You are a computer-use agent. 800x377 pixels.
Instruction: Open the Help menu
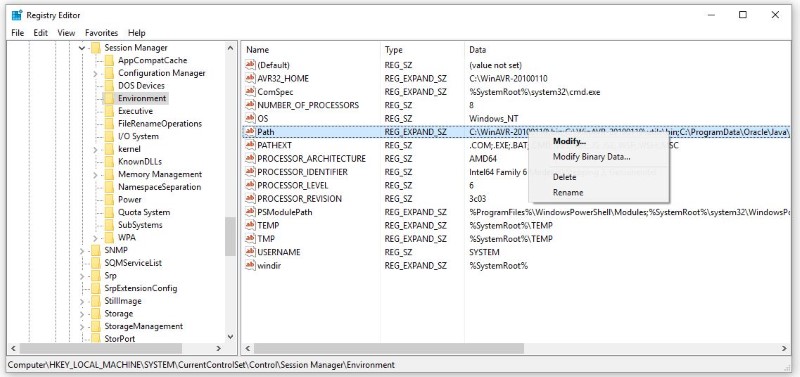pyautogui.click(x=137, y=33)
